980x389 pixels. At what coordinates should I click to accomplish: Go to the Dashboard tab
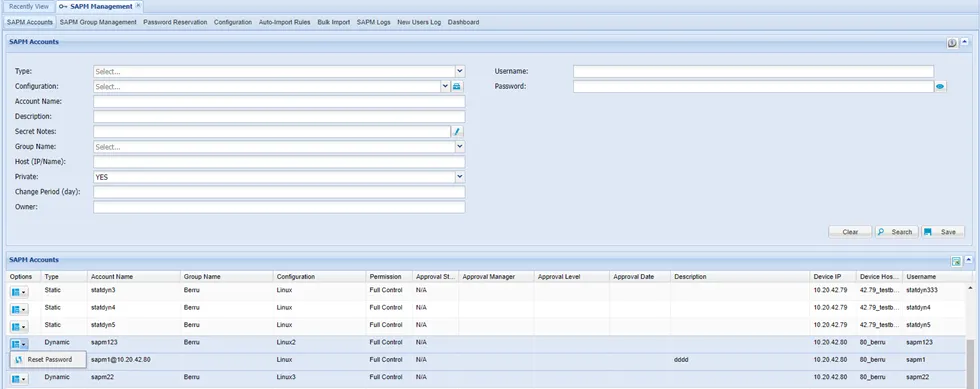click(x=464, y=22)
